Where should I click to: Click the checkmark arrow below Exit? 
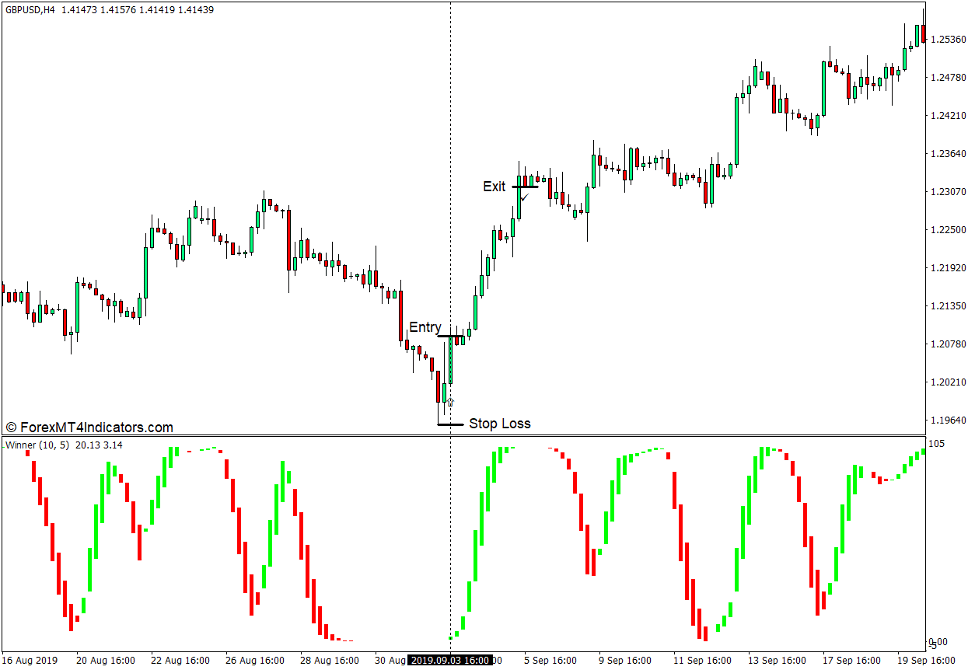coord(524,199)
